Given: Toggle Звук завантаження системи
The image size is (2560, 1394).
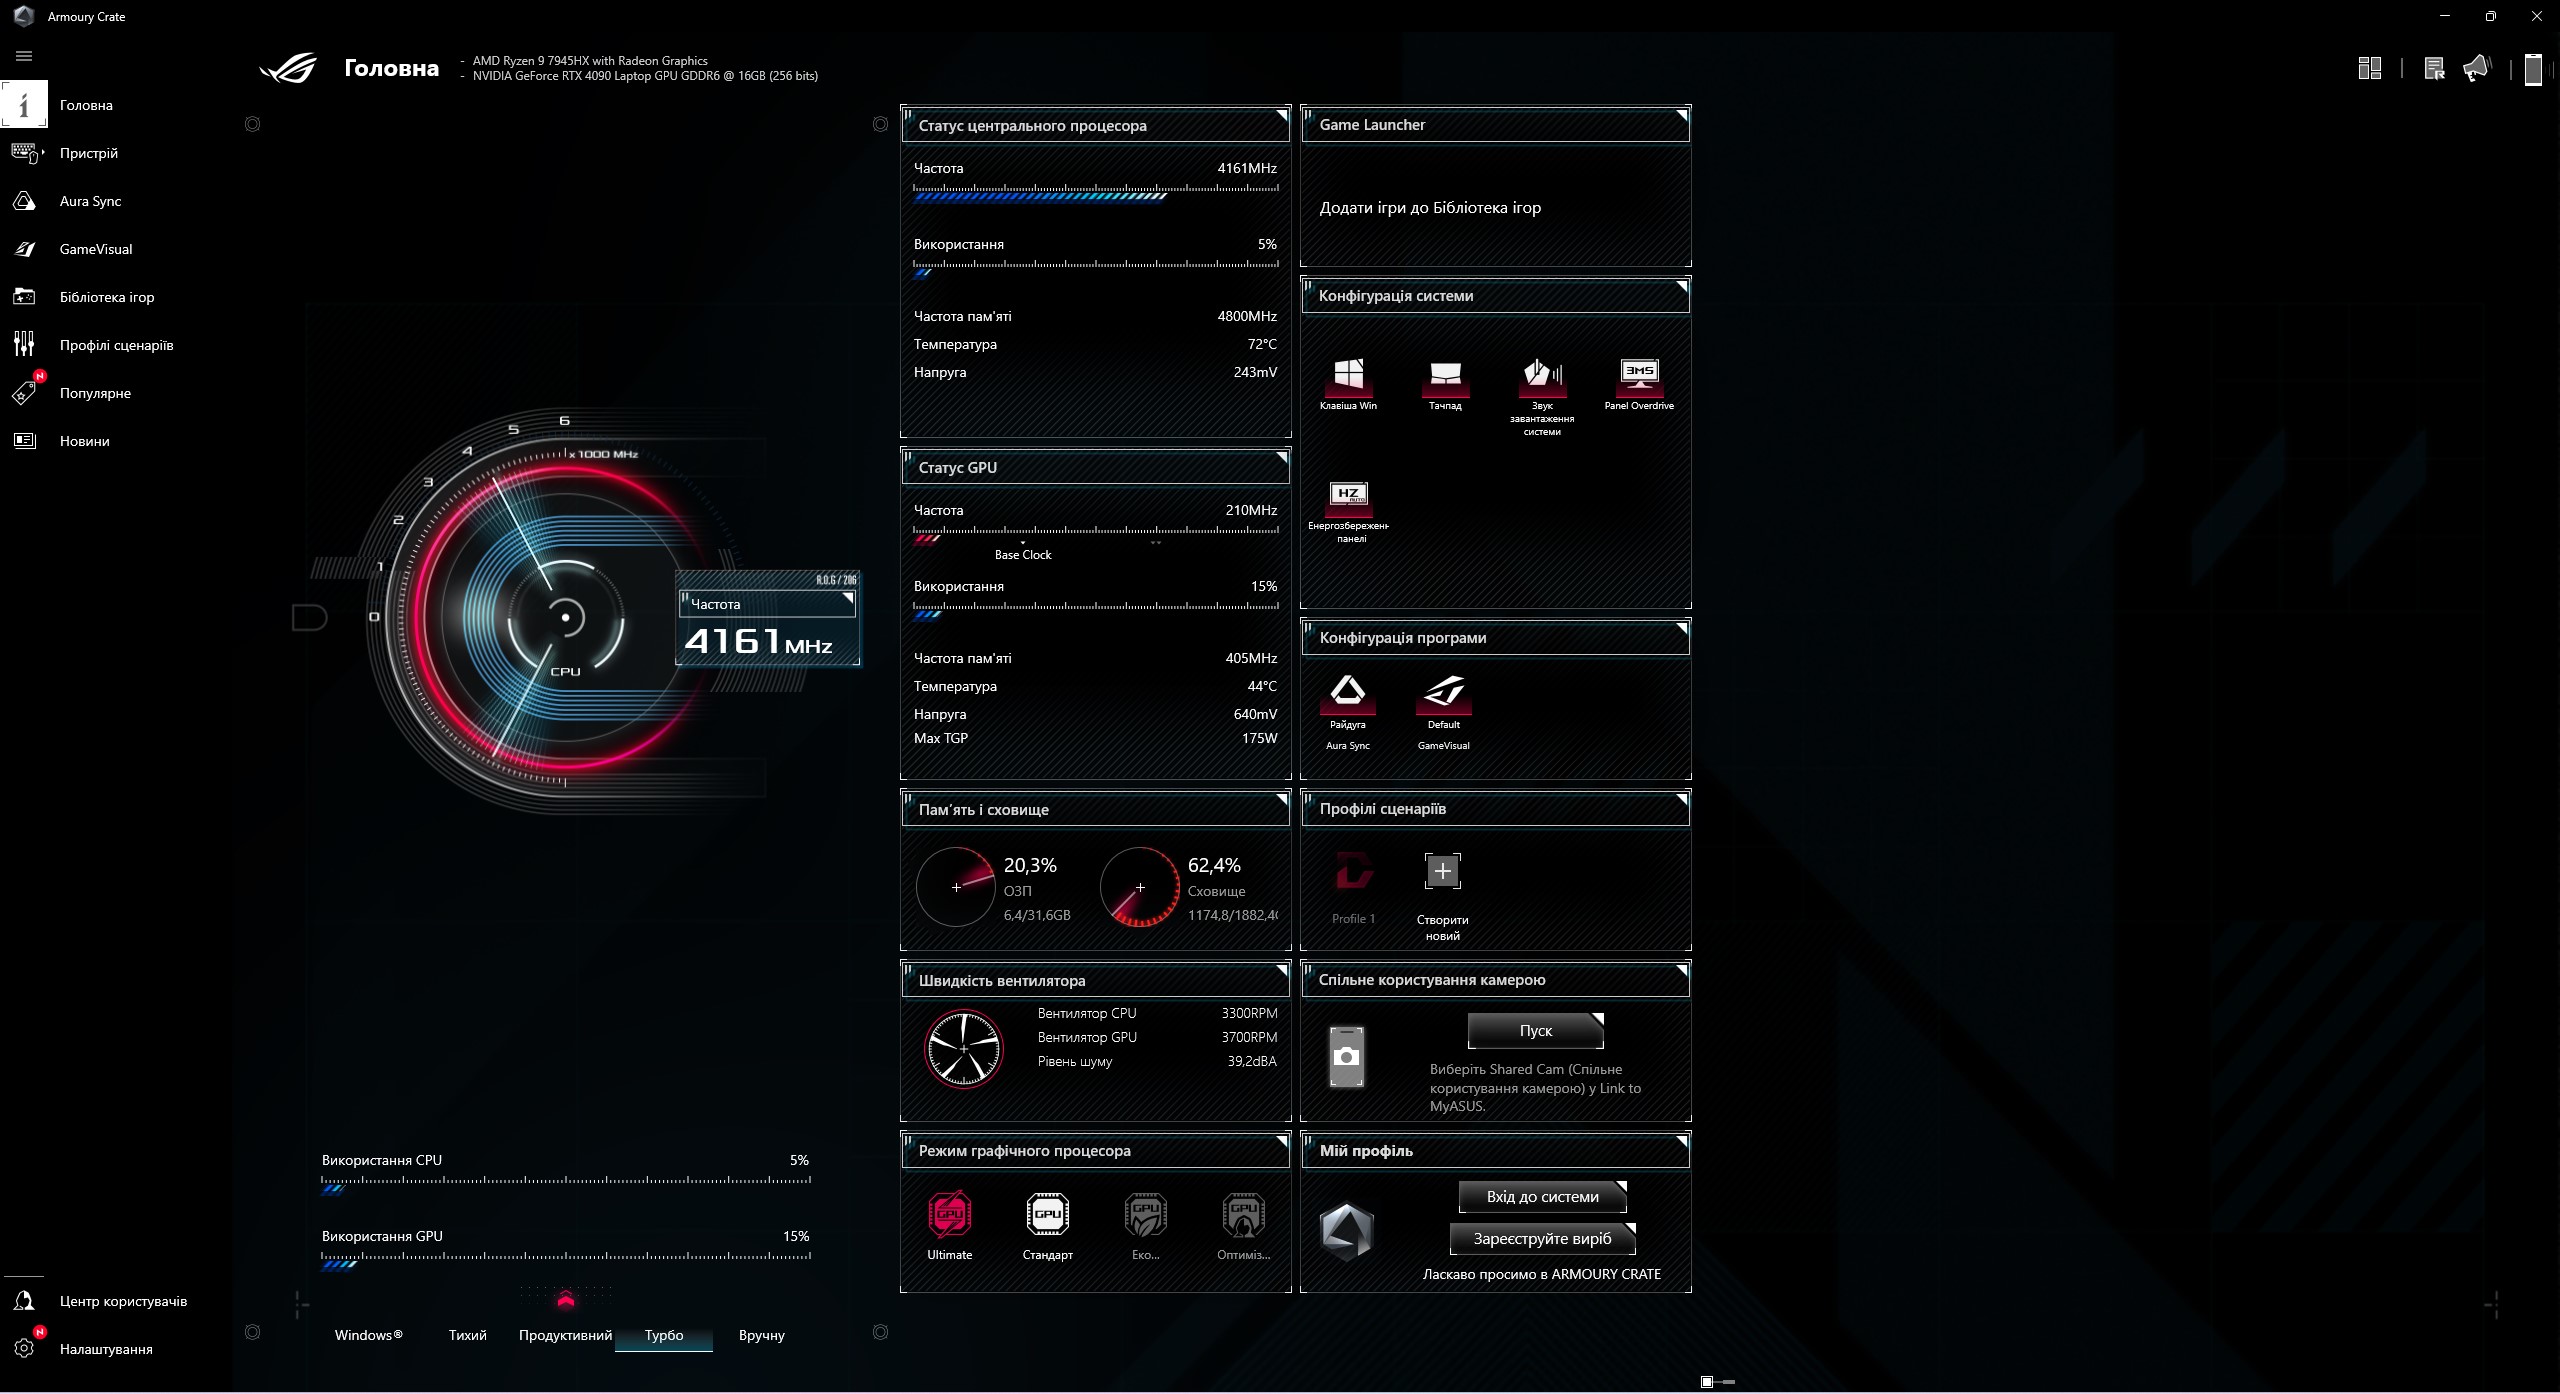Looking at the screenshot, I should 1542,377.
